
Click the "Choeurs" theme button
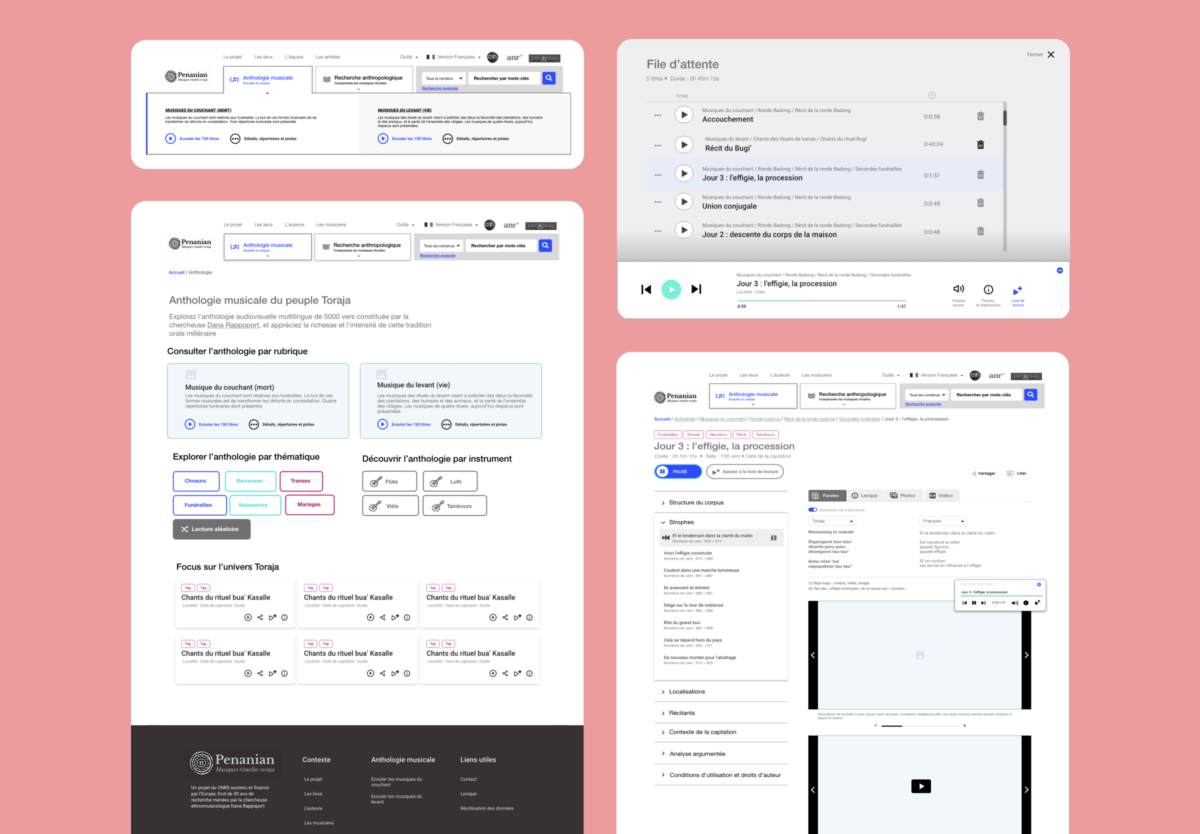196,481
